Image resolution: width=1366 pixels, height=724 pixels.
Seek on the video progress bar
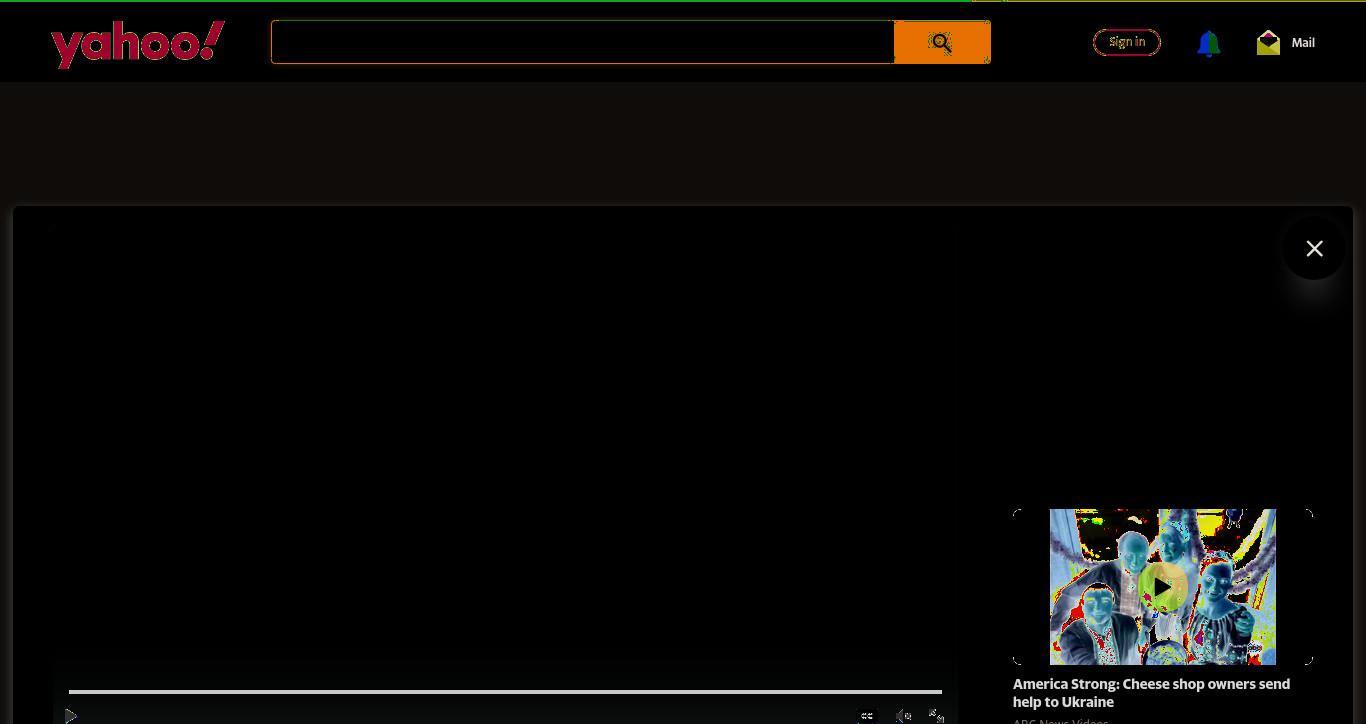(x=505, y=691)
